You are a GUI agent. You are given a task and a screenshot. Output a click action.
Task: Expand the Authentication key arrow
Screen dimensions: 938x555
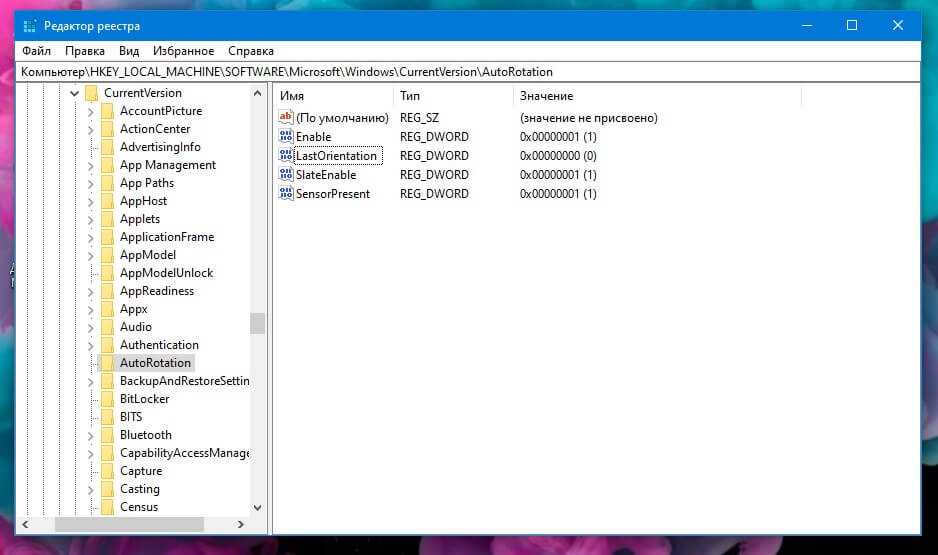pyautogui.click(x=90, y=345)
